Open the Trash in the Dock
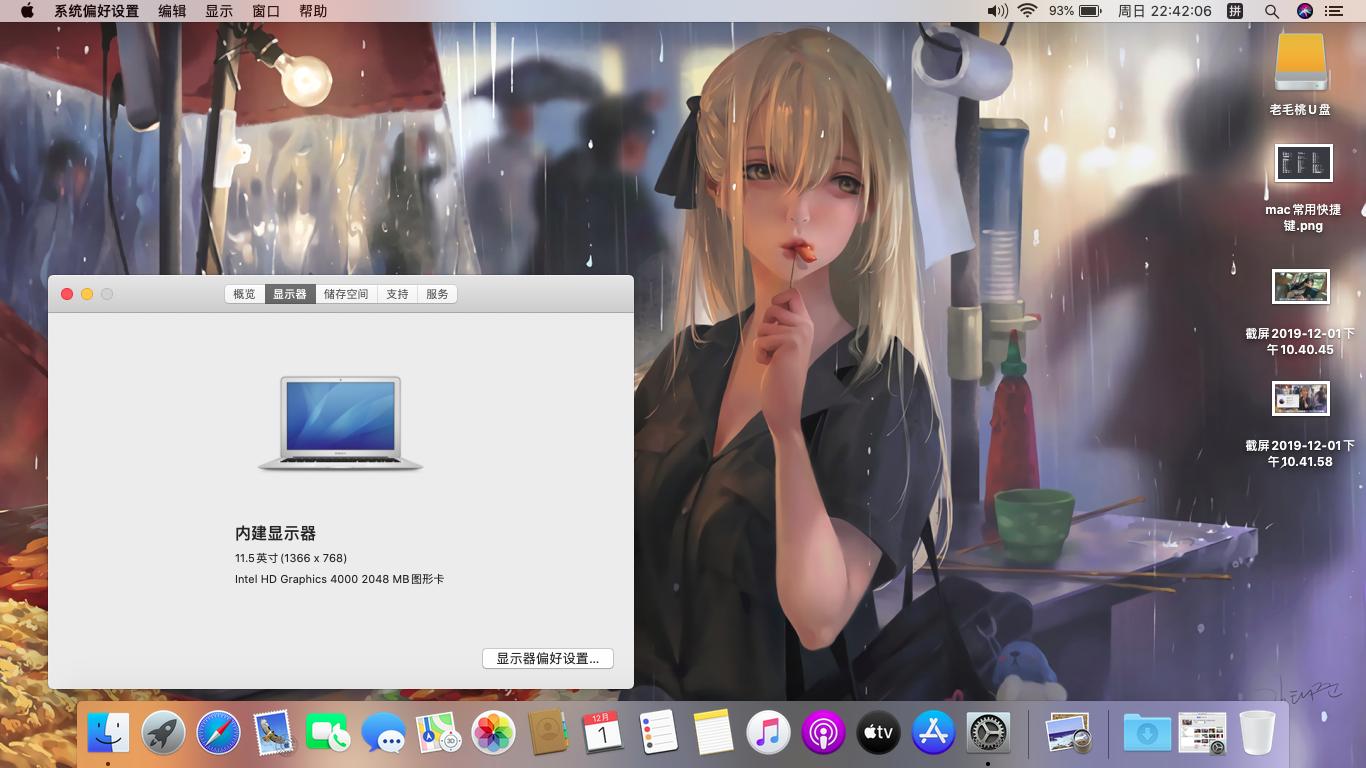 pyautogui.click(x=1257, y=733)
